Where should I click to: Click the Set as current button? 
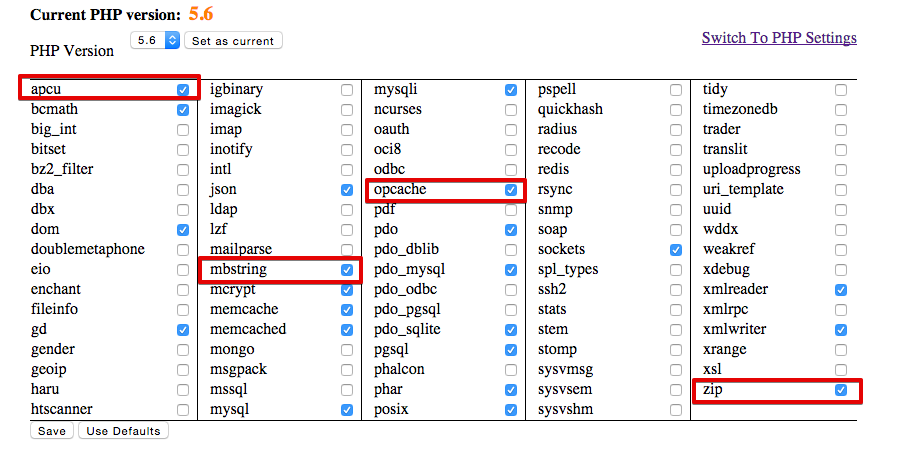tap(234, 41)
